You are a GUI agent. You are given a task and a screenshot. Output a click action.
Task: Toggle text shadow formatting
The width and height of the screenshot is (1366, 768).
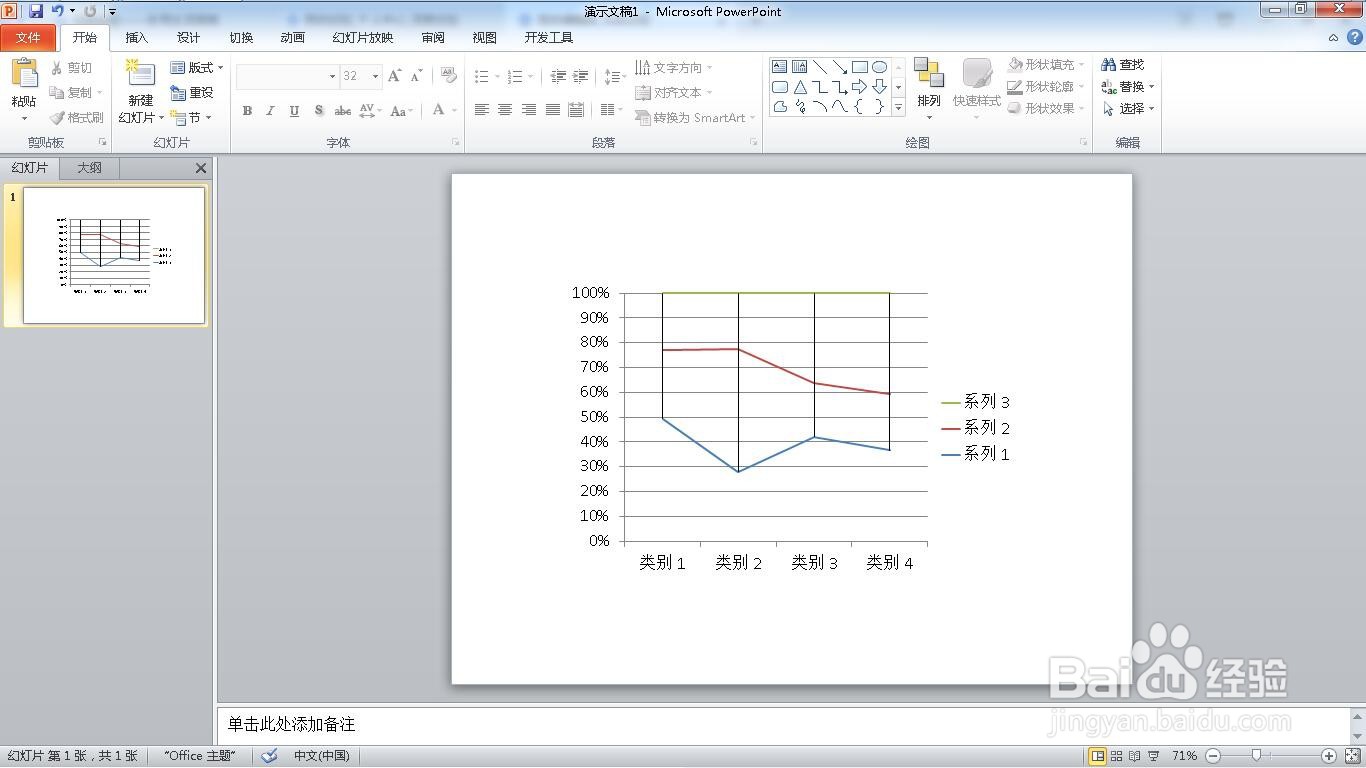tap(318, 111)
